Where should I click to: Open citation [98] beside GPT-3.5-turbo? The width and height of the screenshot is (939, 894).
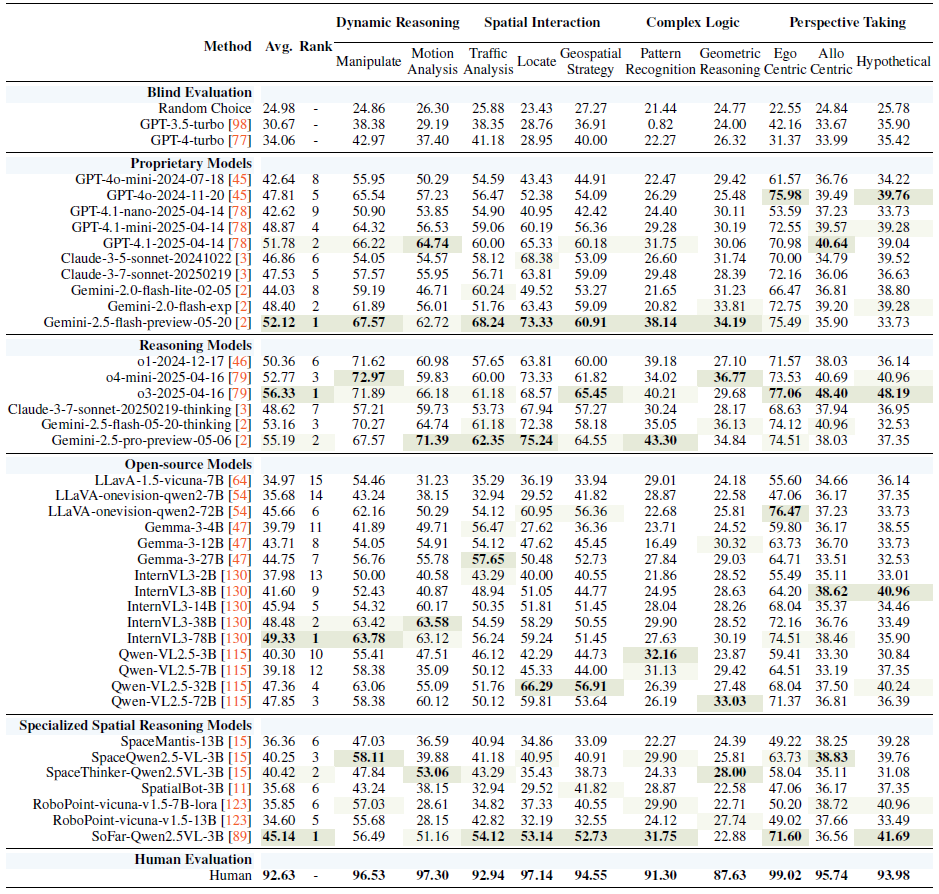240,125
